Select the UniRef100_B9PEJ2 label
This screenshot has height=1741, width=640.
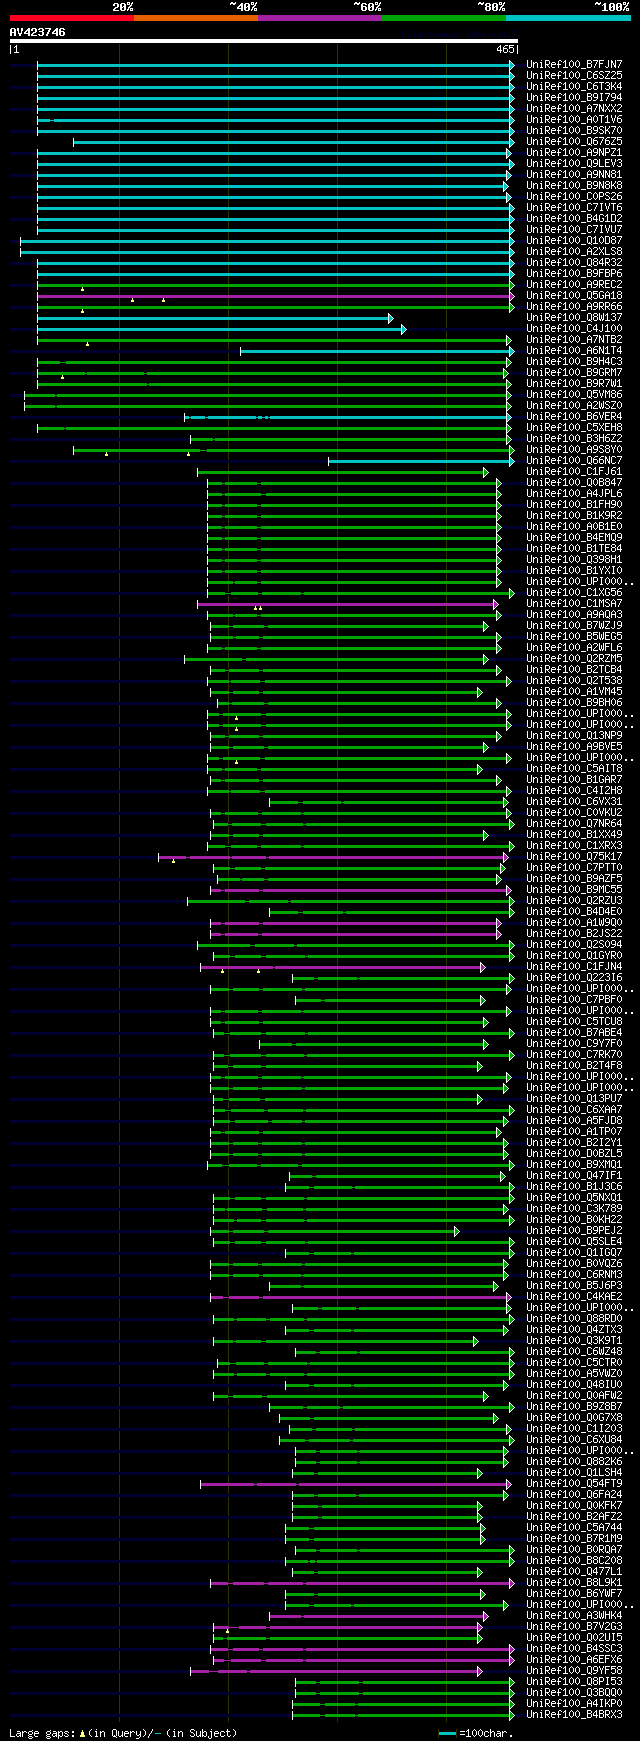click(574, 1230)
